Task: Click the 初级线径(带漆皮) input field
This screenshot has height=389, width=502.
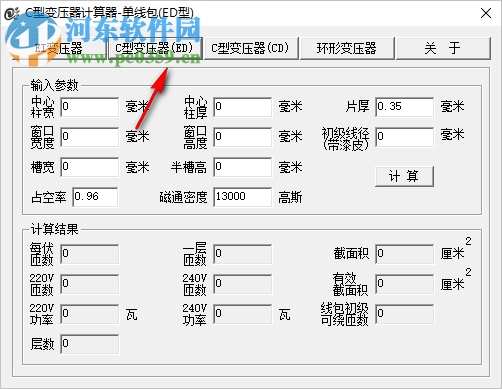Action: click(x=405, y=137)
